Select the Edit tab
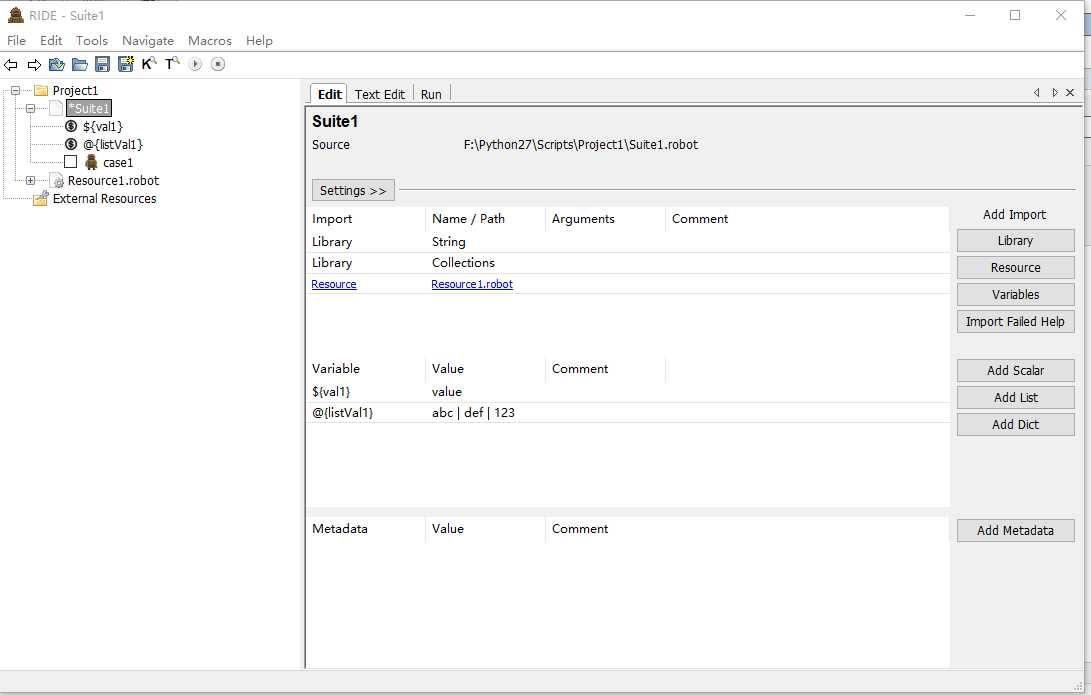This screenshot has width=1091, height=695. coord(329,94)
